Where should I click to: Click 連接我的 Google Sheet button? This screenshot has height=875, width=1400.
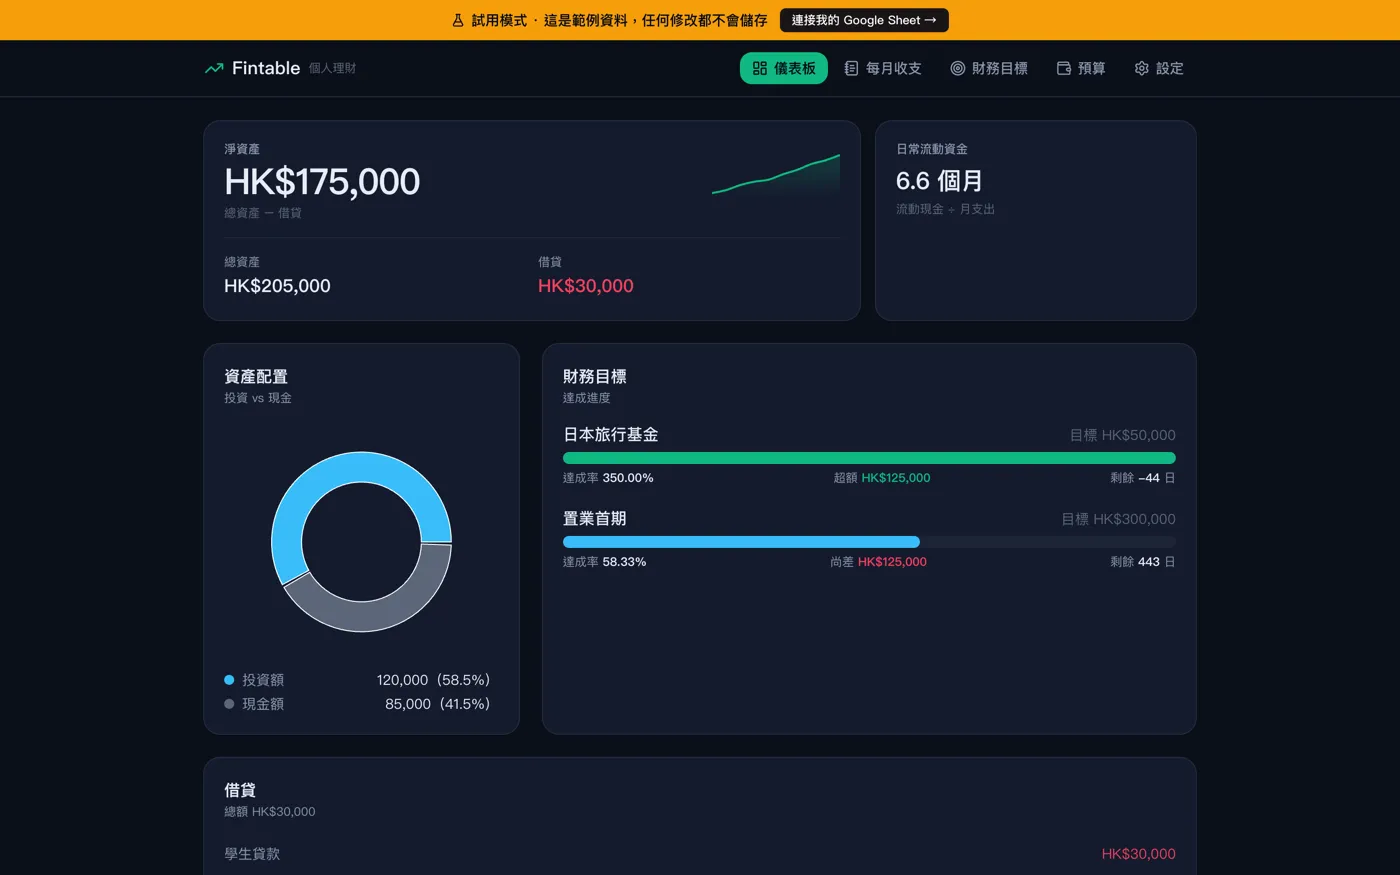[864, 20]
